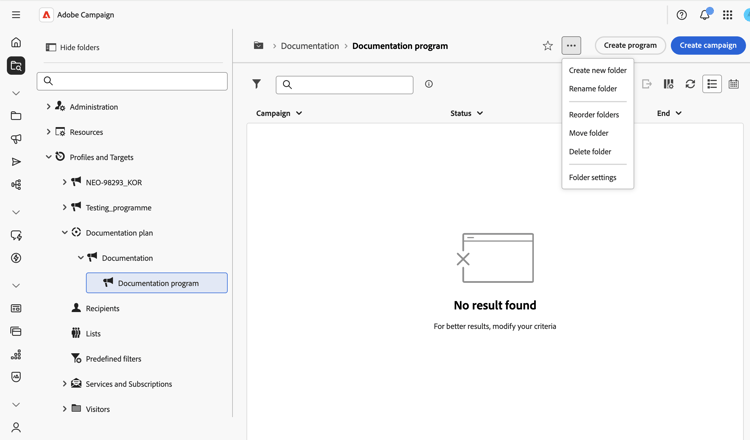Open Predefined filters tree item
Image resolution: width=750 pixels, height=440 pixels.
pos(113,359)
